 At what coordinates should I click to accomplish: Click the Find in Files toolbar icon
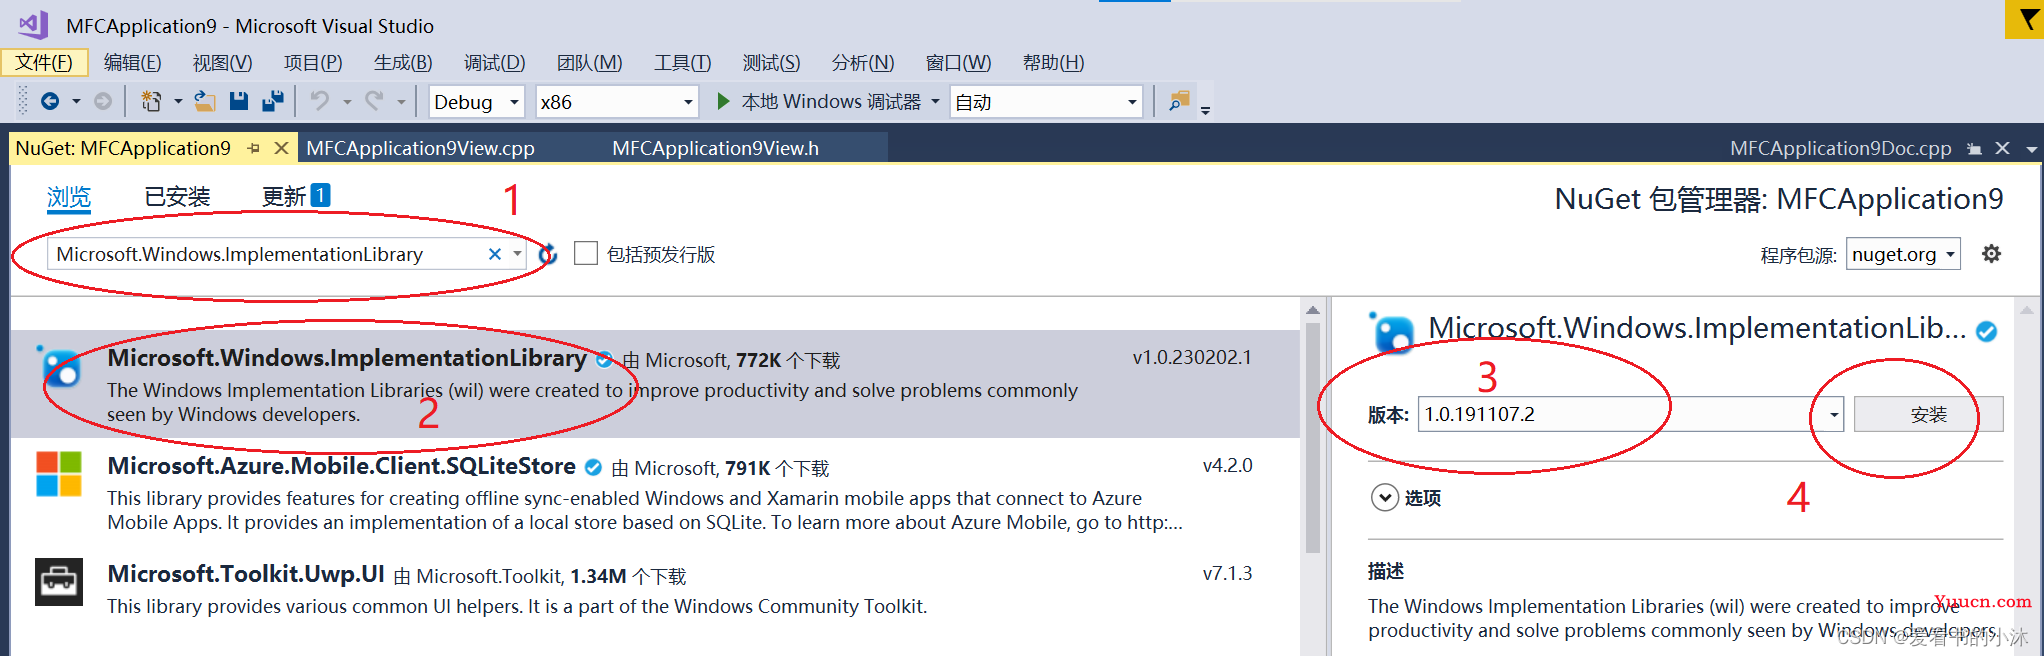(1180, 101)
